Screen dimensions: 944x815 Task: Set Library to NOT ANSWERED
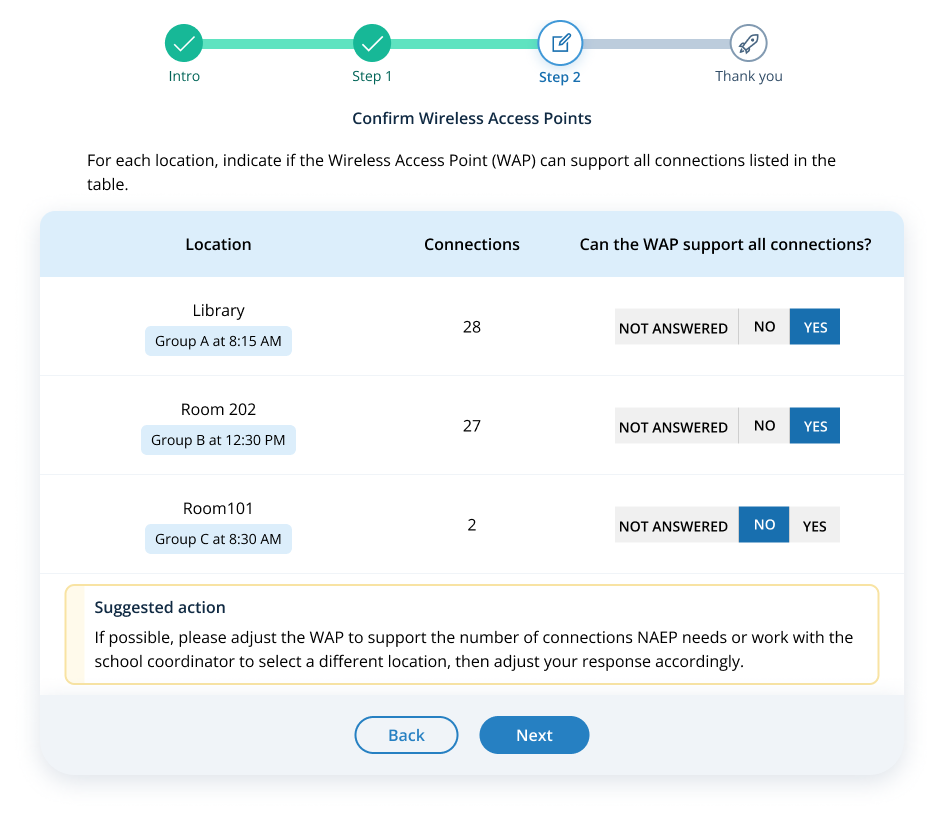pos(674,328)
